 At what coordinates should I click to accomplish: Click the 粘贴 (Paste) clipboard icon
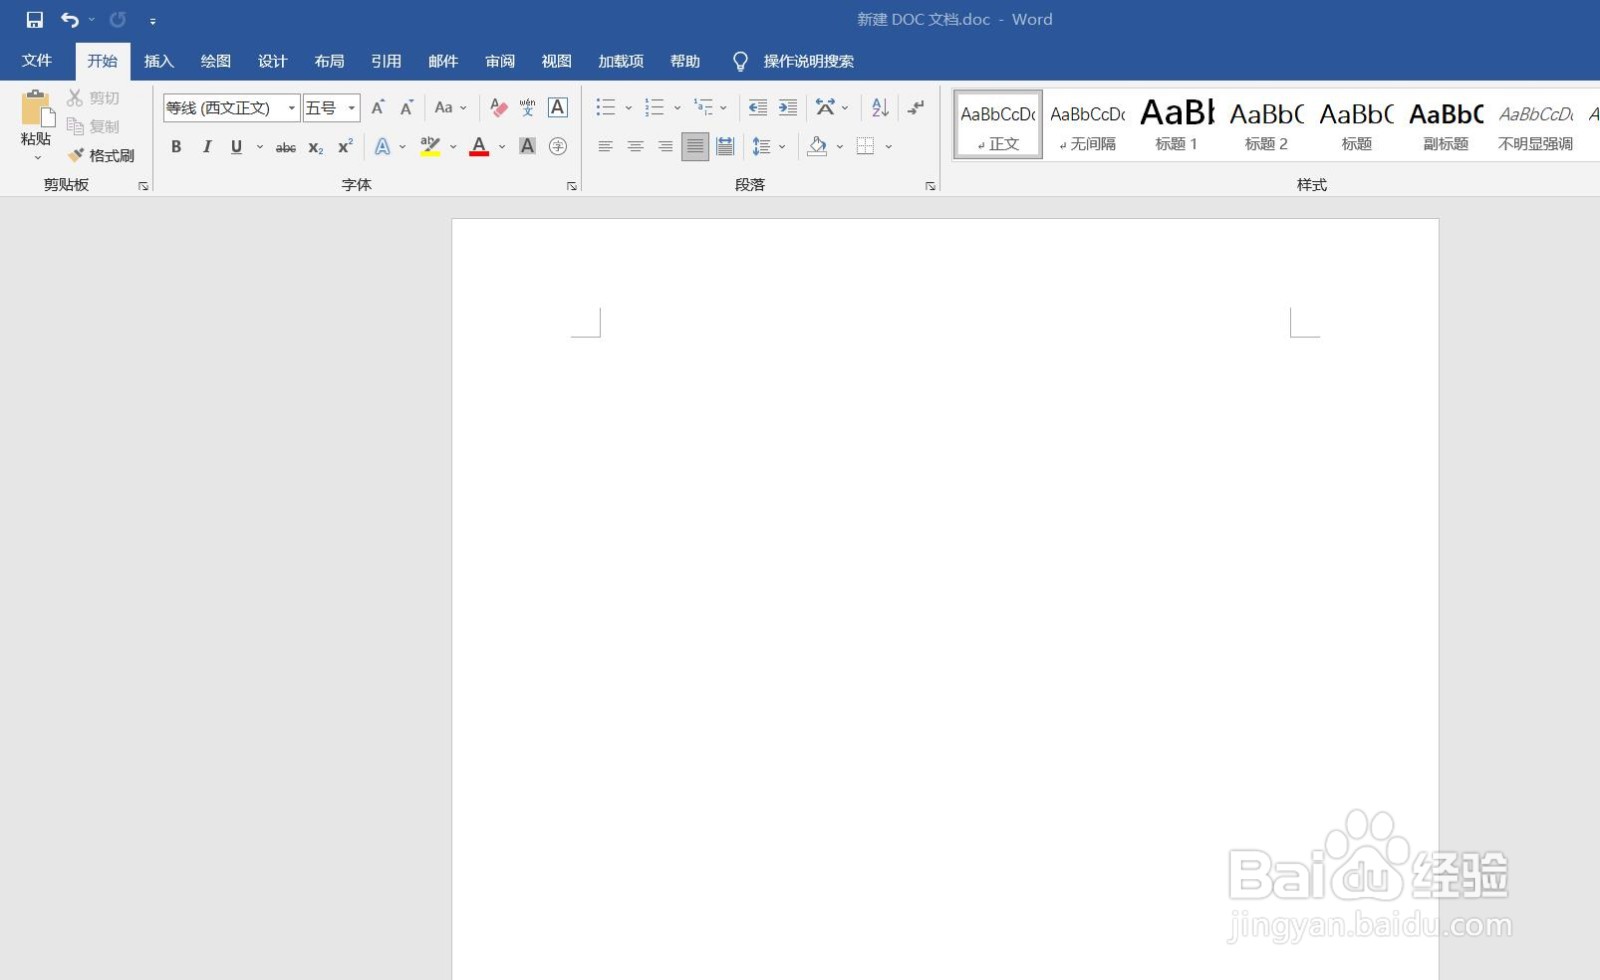[36, 108]
